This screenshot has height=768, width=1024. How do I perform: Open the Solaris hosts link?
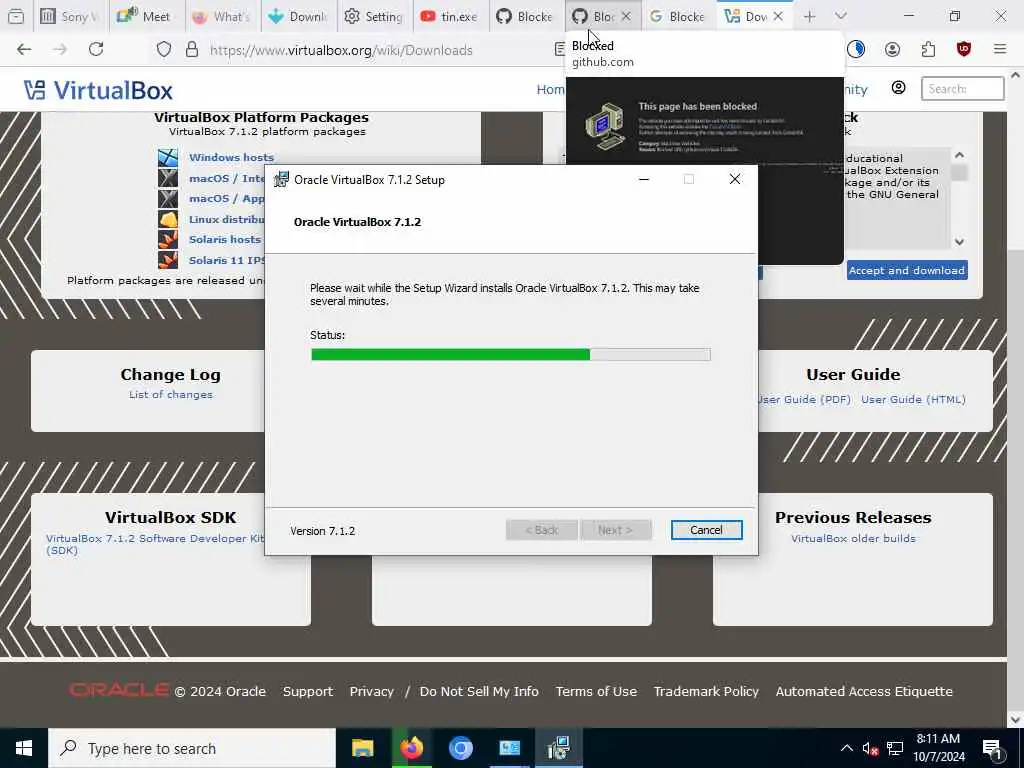click(x=225, y=240)
